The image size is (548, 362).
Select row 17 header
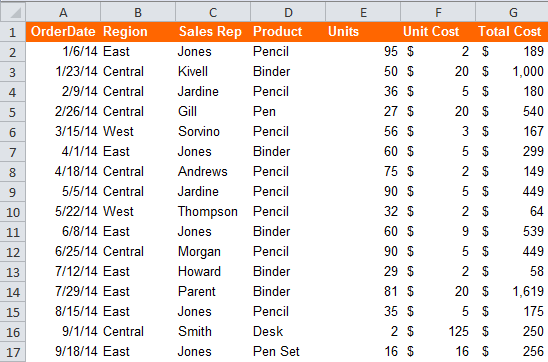pyautogui.click(x=13, y=352)
